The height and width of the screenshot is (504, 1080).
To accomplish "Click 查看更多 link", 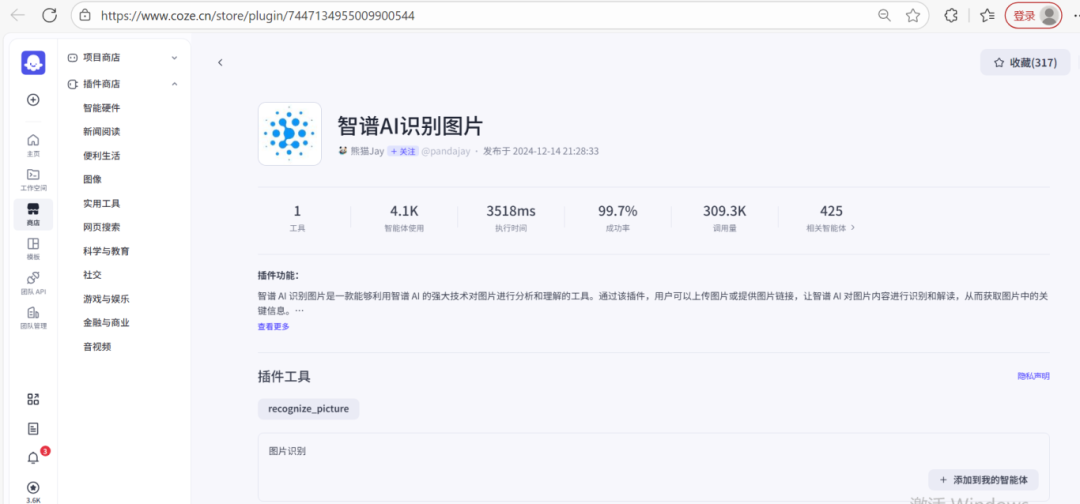I will (x=273, y=326).
